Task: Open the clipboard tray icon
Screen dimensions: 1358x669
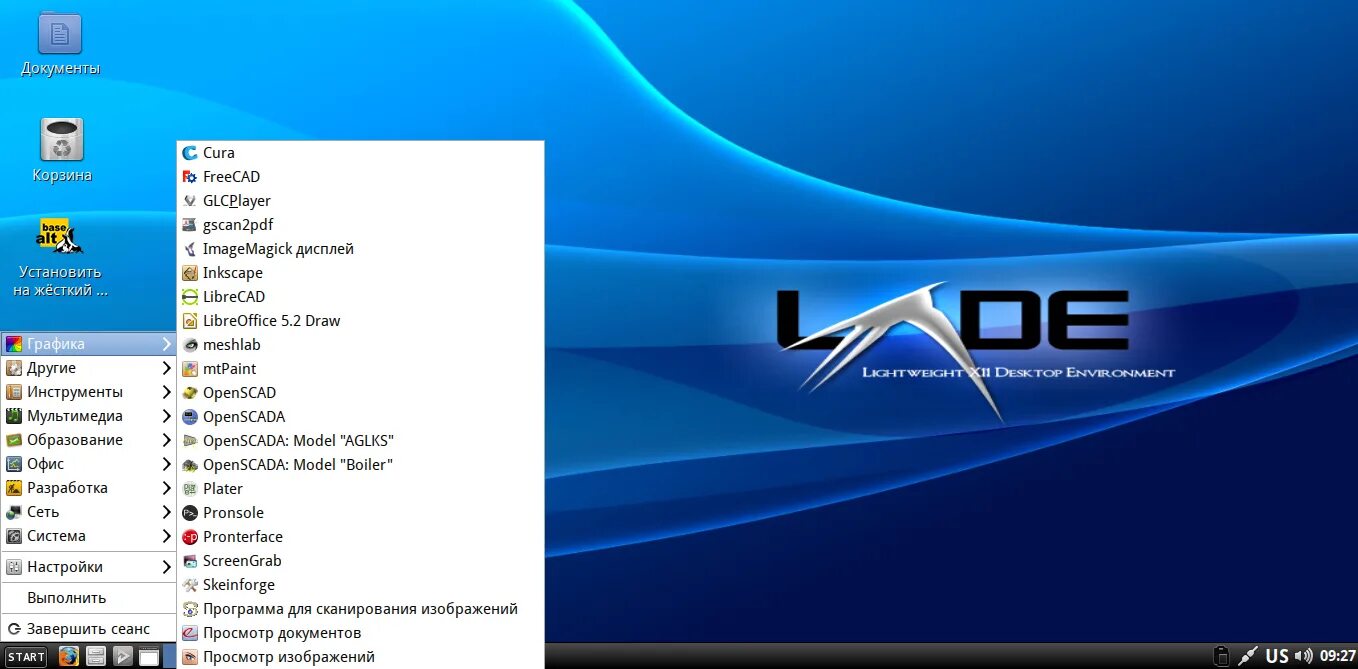Action: click(1221, 657)
